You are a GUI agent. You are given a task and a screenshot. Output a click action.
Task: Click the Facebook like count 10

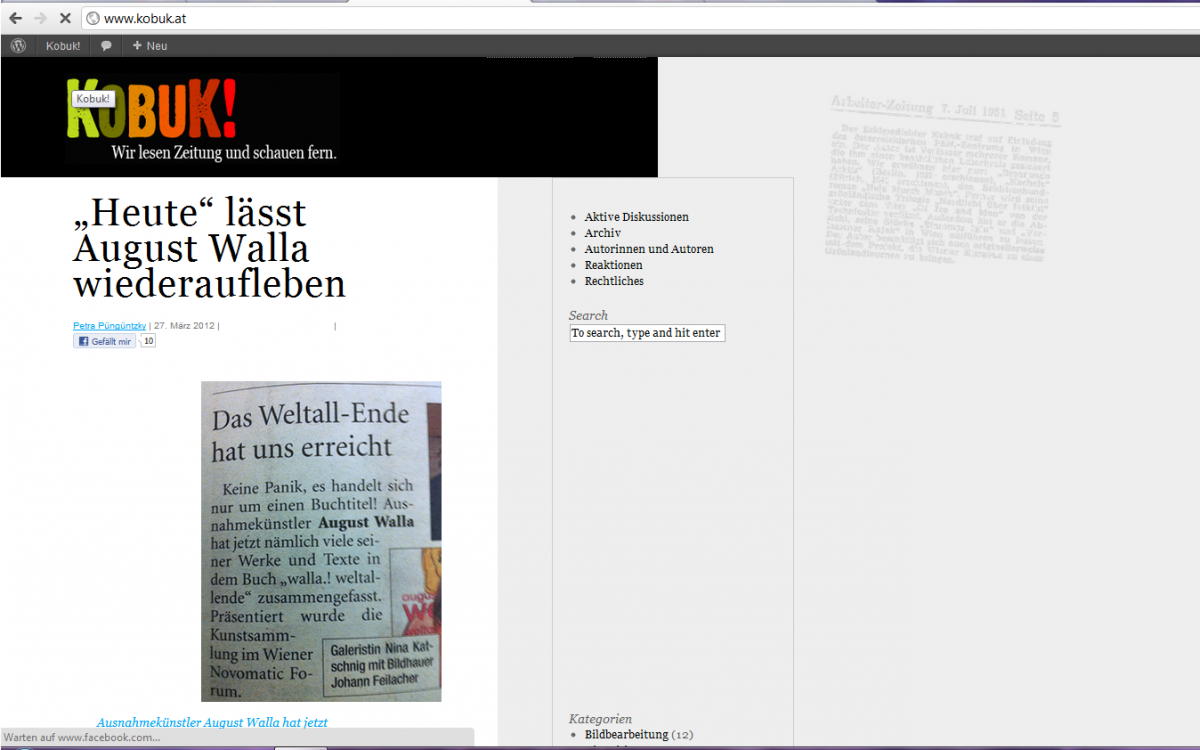(x=148, y=341)
